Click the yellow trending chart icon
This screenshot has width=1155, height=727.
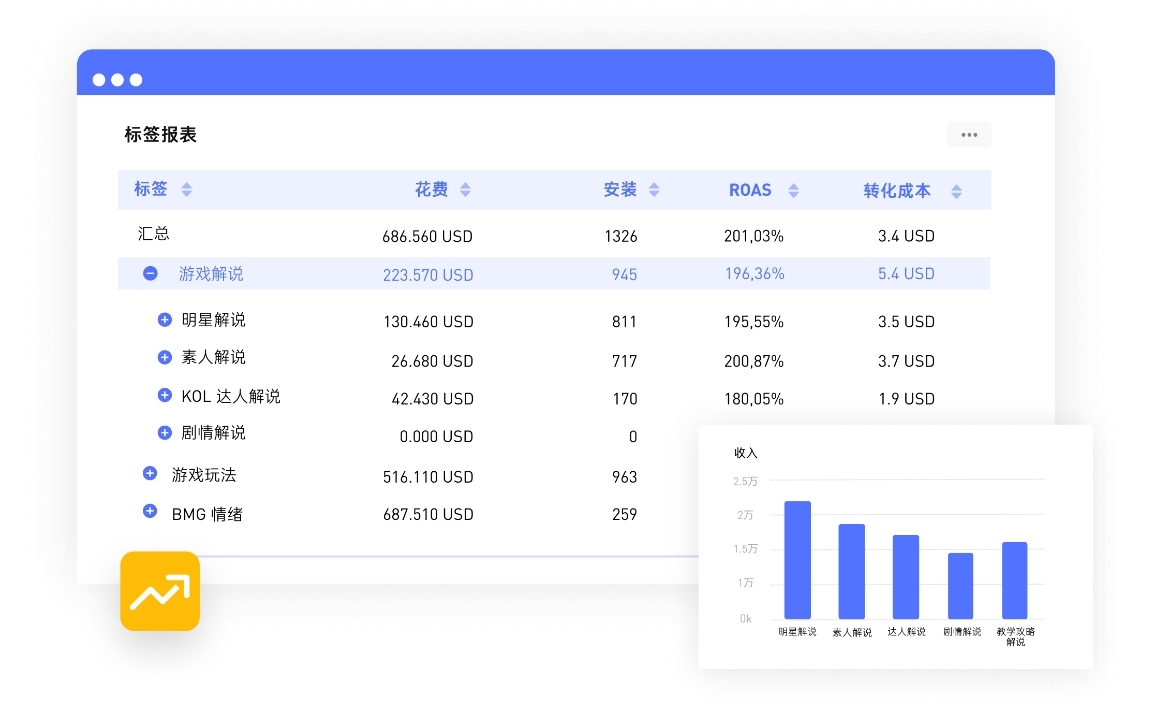pyautogui.click(x=159, y=591)
